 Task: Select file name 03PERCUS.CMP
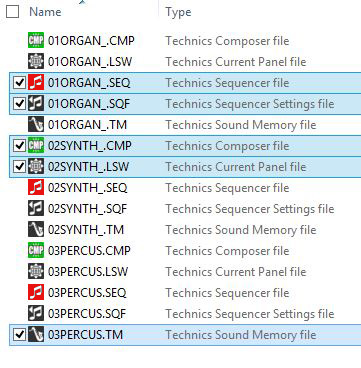coord(89,251)
